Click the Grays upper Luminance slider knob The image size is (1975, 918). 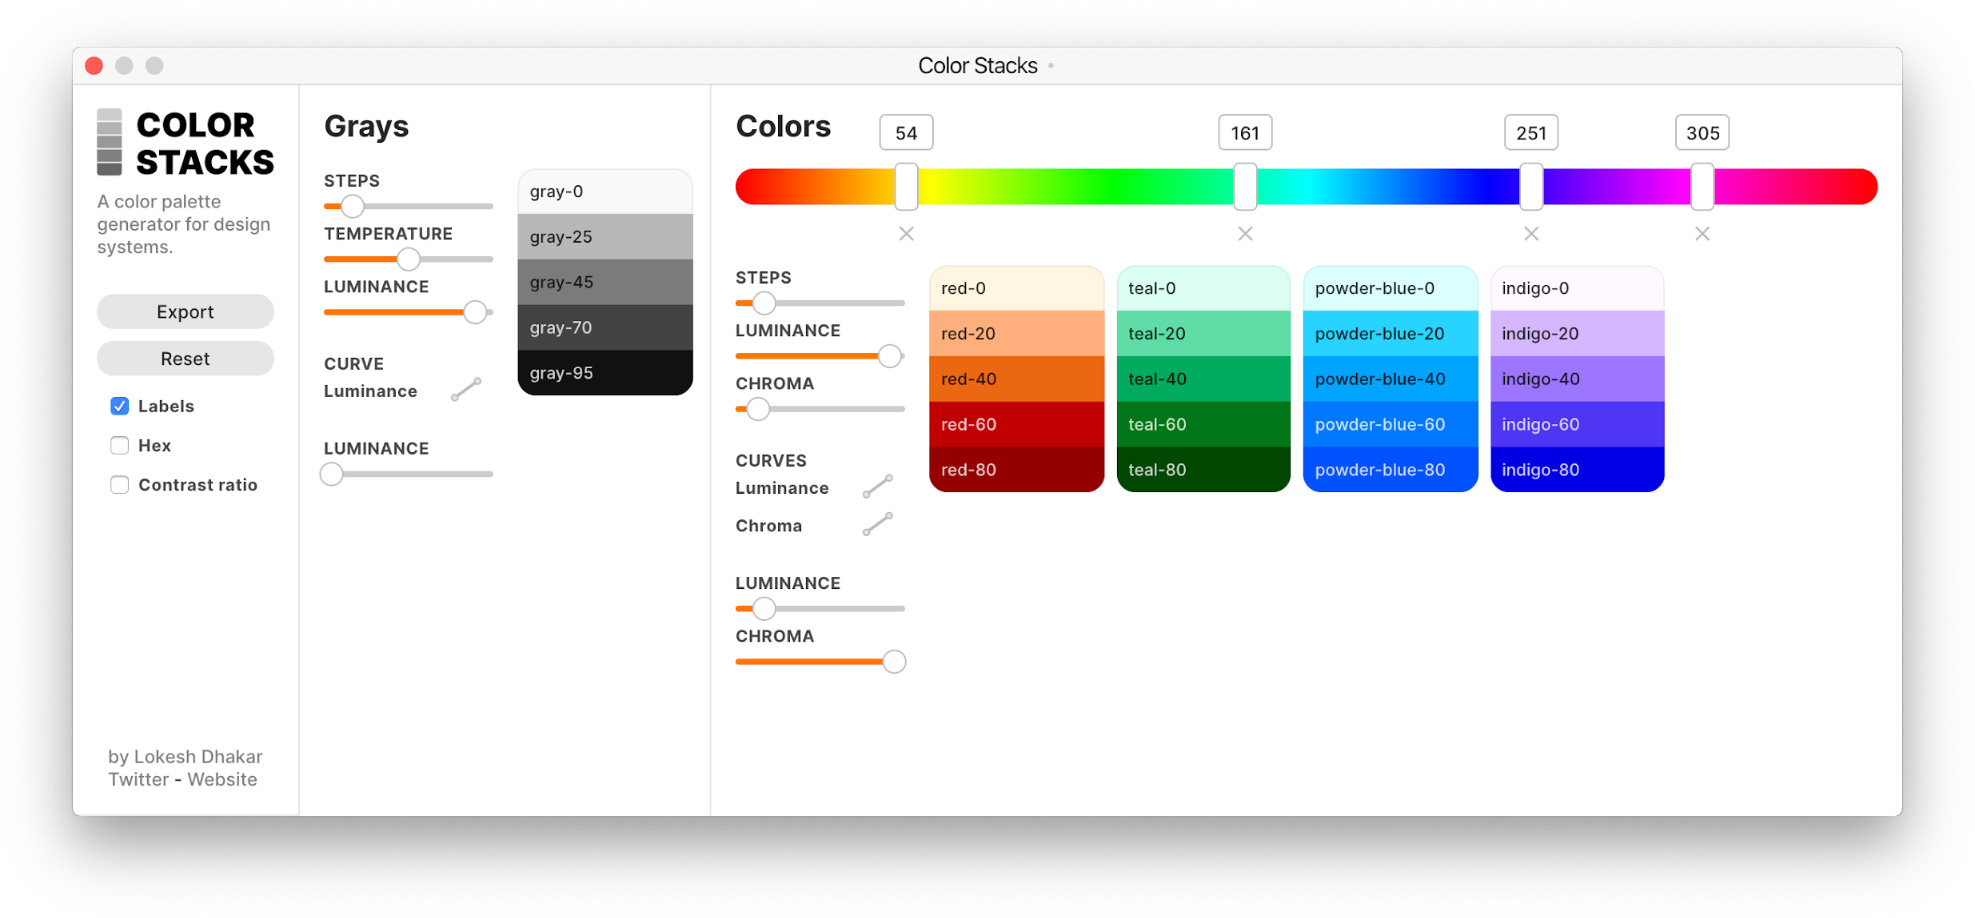click(475, 313)
